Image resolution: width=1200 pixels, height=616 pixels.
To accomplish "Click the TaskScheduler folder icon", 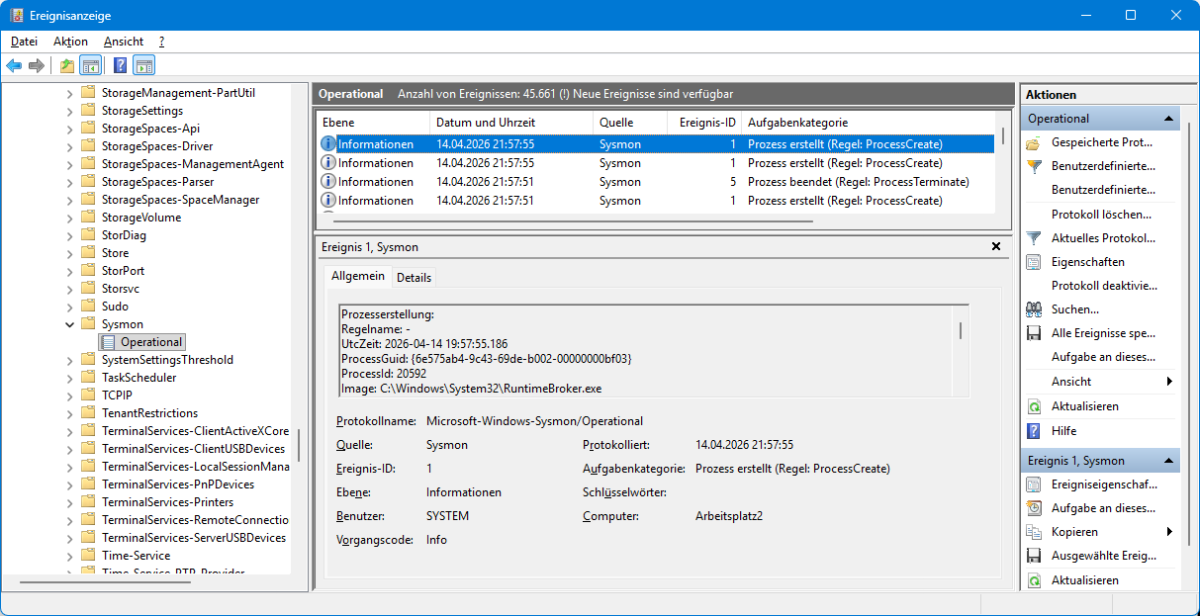I will 89,378.
